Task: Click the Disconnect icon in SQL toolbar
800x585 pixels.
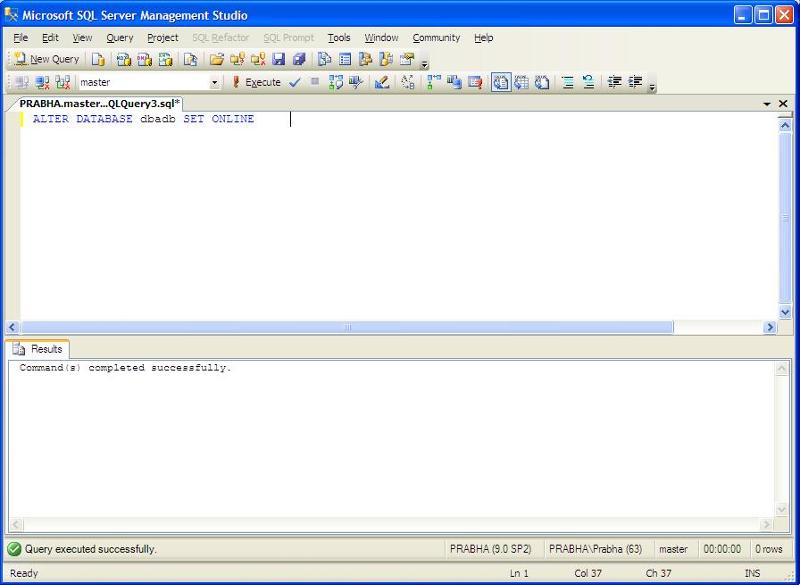Action: (x=42, y=83)
